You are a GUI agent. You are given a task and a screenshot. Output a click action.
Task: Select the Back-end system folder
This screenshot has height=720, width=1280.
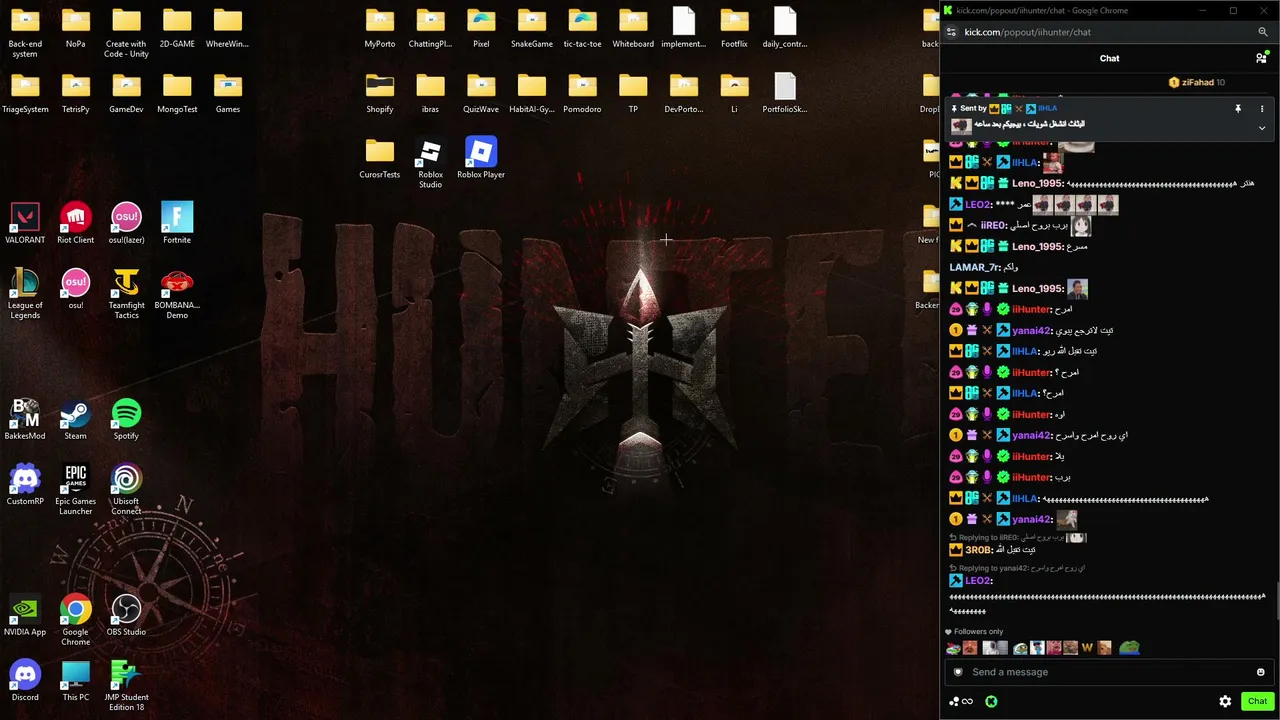point(25,33)
